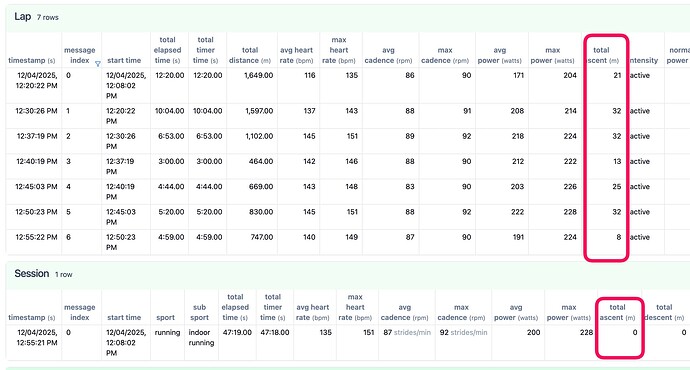The height and width of the screenshot is (370, 690).
Task: Click the Lap avg heart rate header
Action: point(297,55)
